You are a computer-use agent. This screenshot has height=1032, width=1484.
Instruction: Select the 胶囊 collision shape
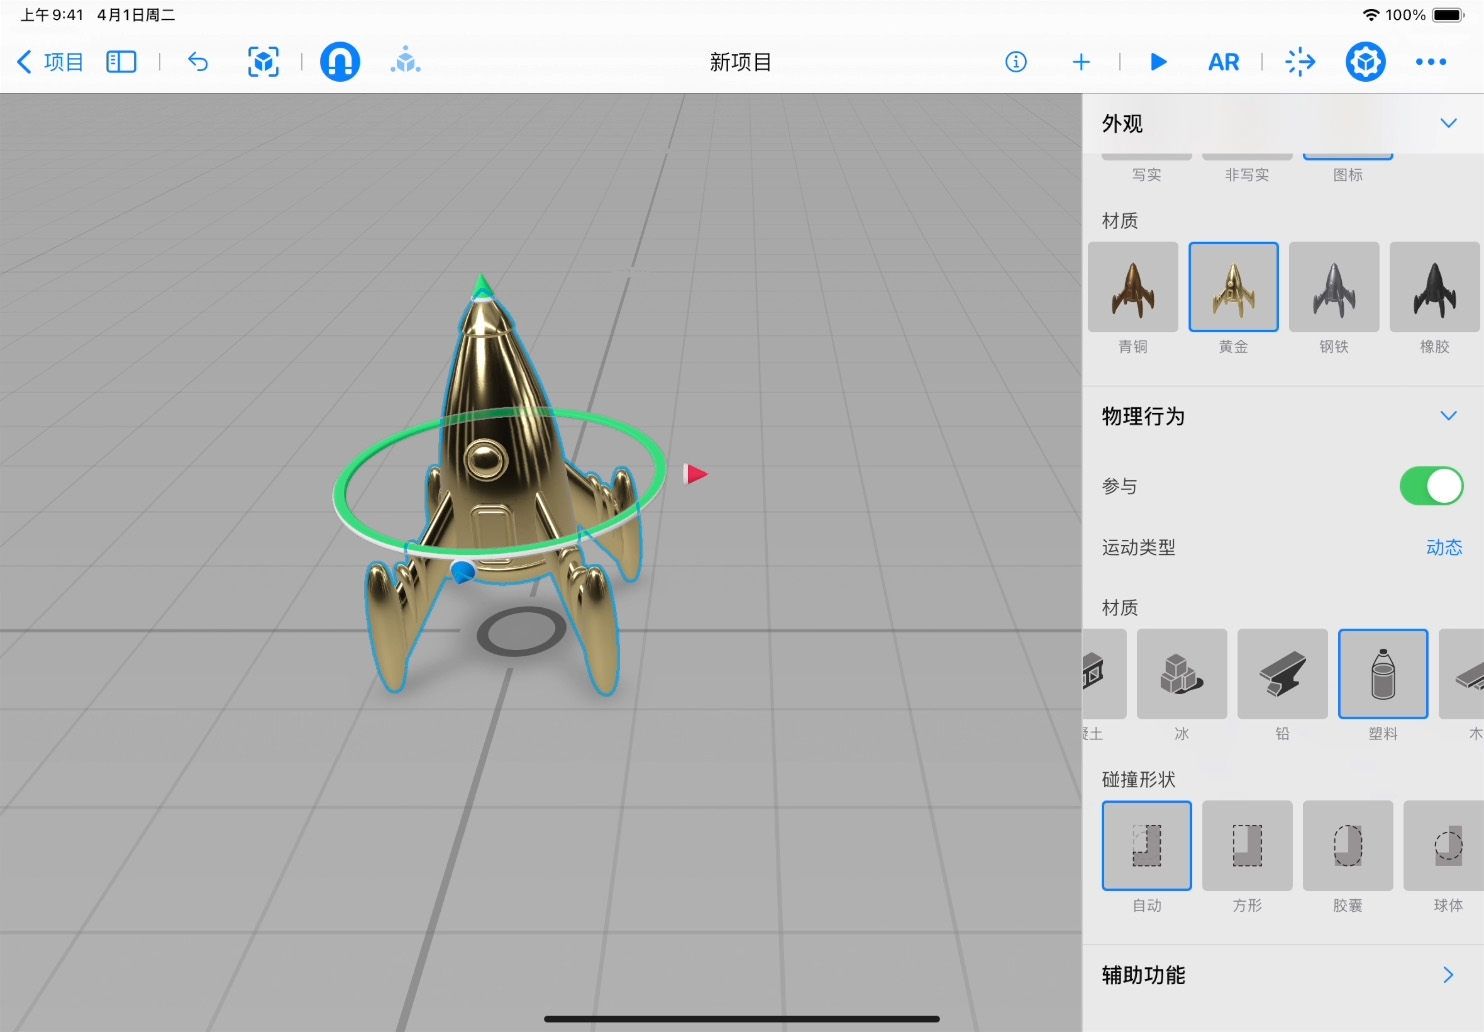(1347, 846)
